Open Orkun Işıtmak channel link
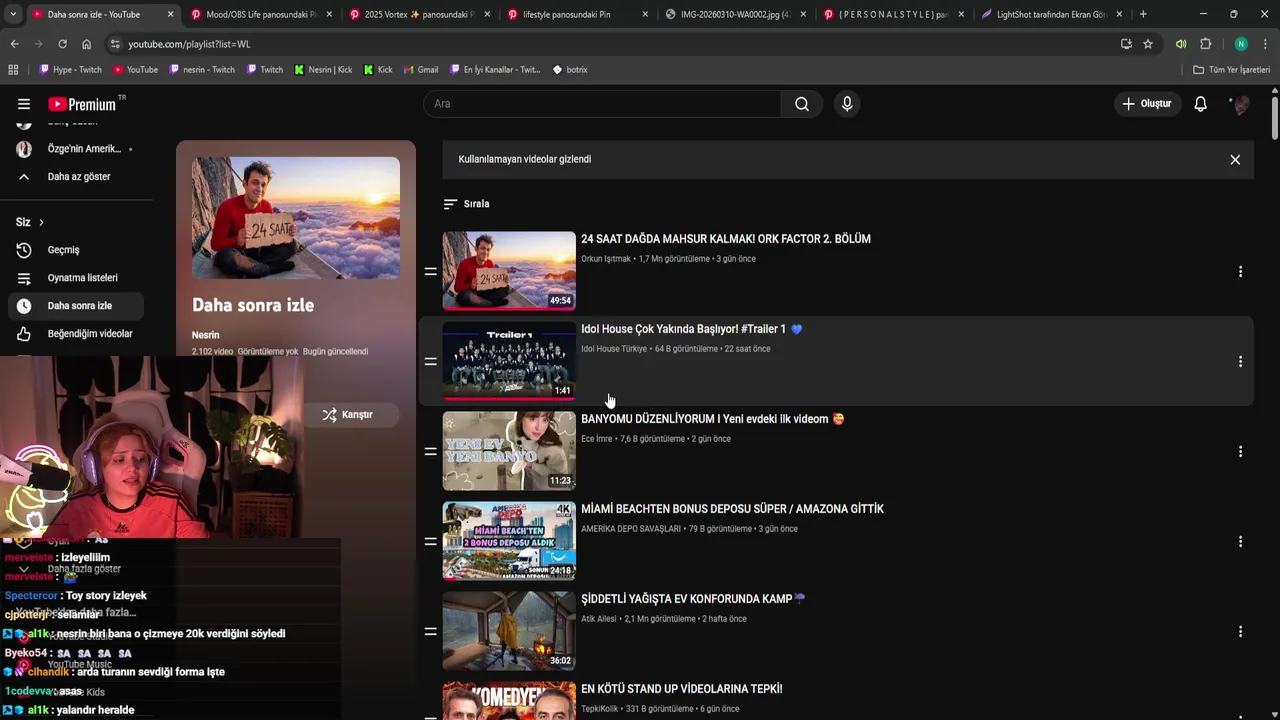This screenshot has width=1280, height=720. tap(606, 259)
